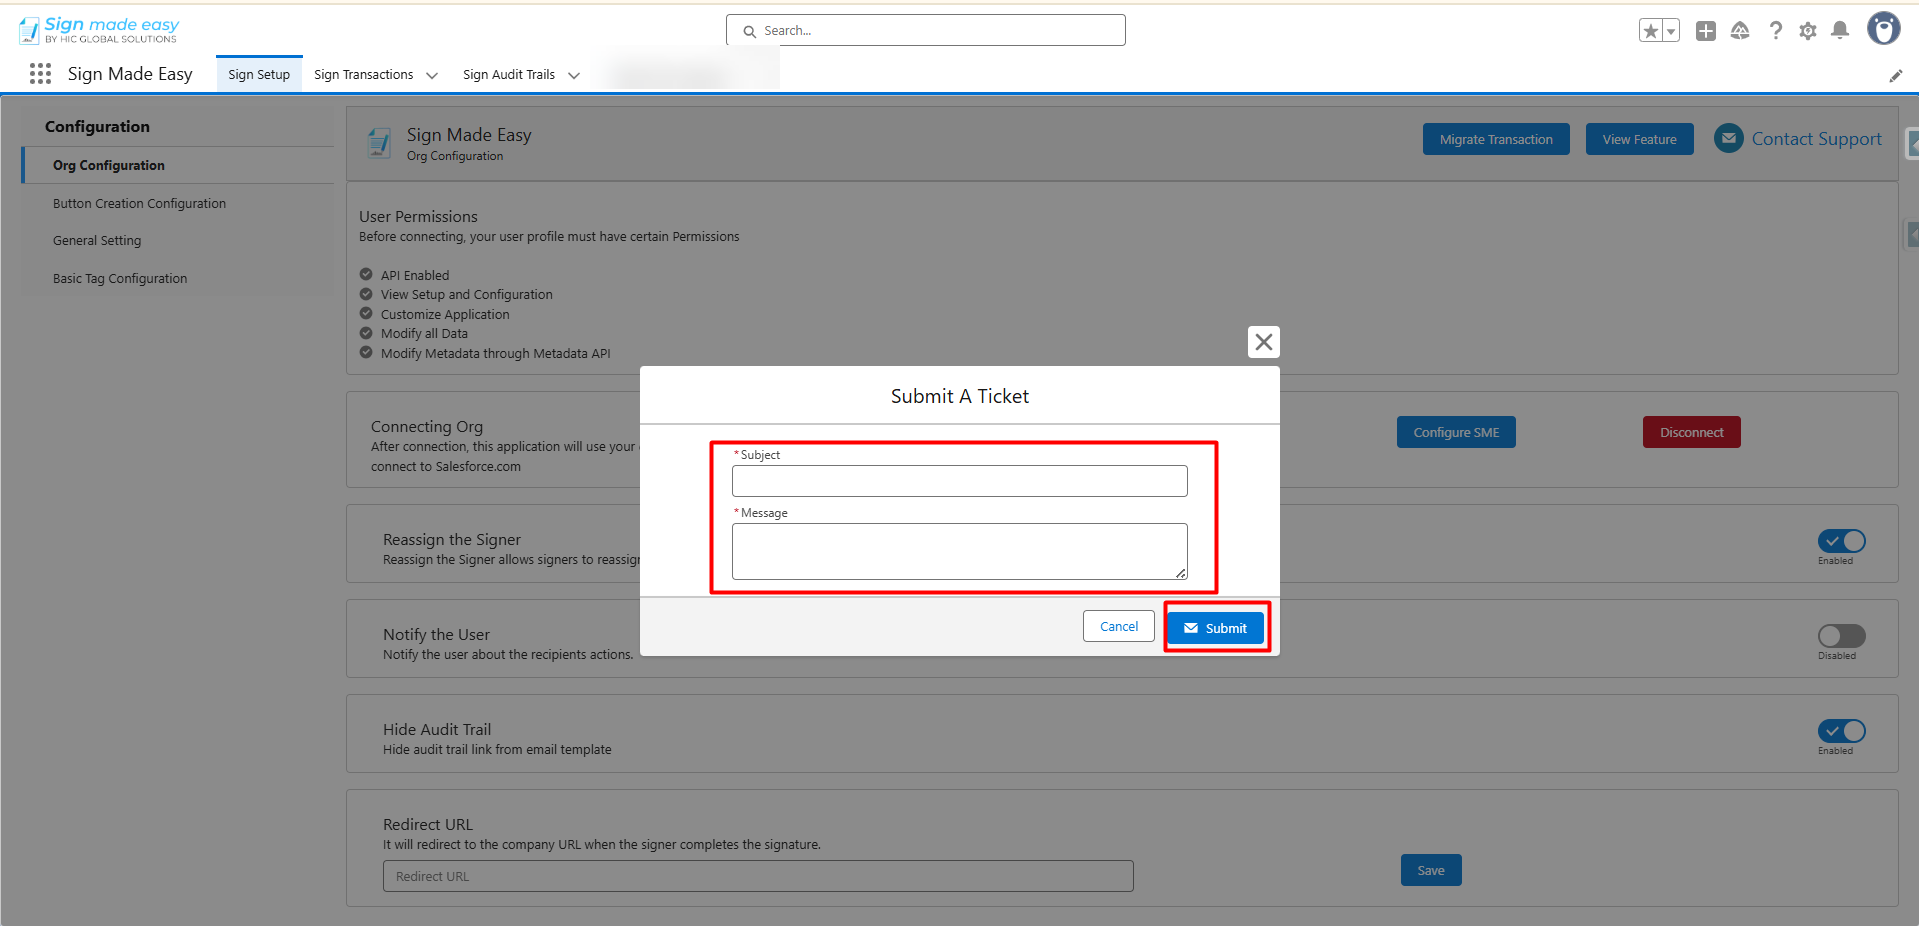Switch to the Sign Setup tab
Screen dimensions: 1919x926
pos(259,74)
